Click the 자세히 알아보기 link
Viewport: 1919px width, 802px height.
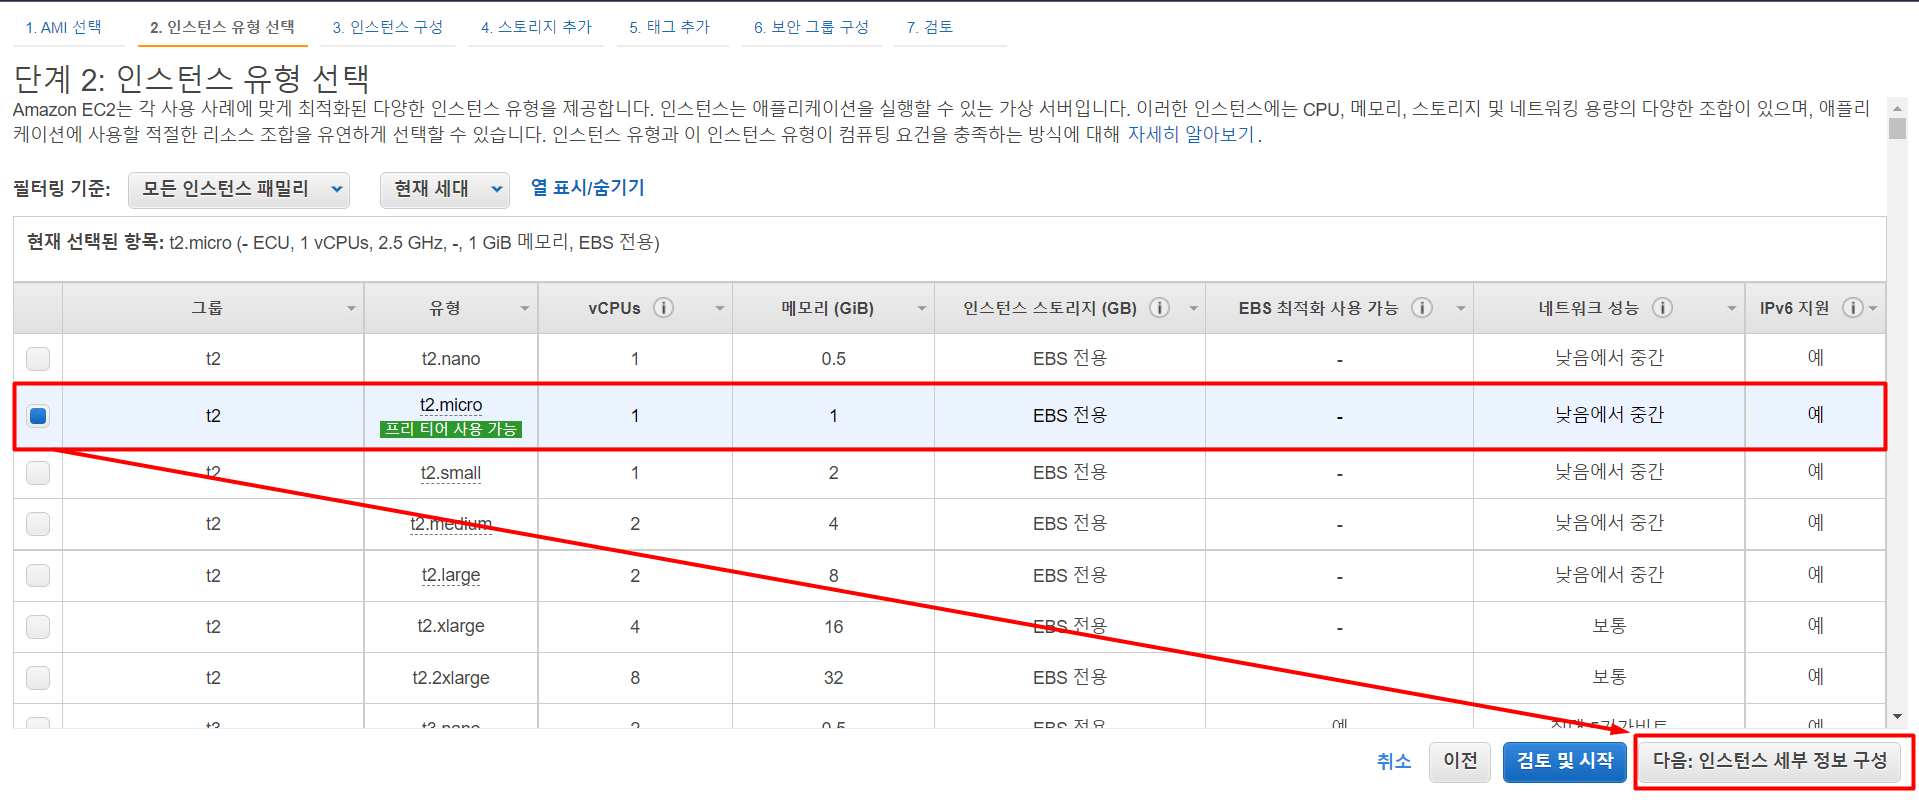coord(1190,134)
